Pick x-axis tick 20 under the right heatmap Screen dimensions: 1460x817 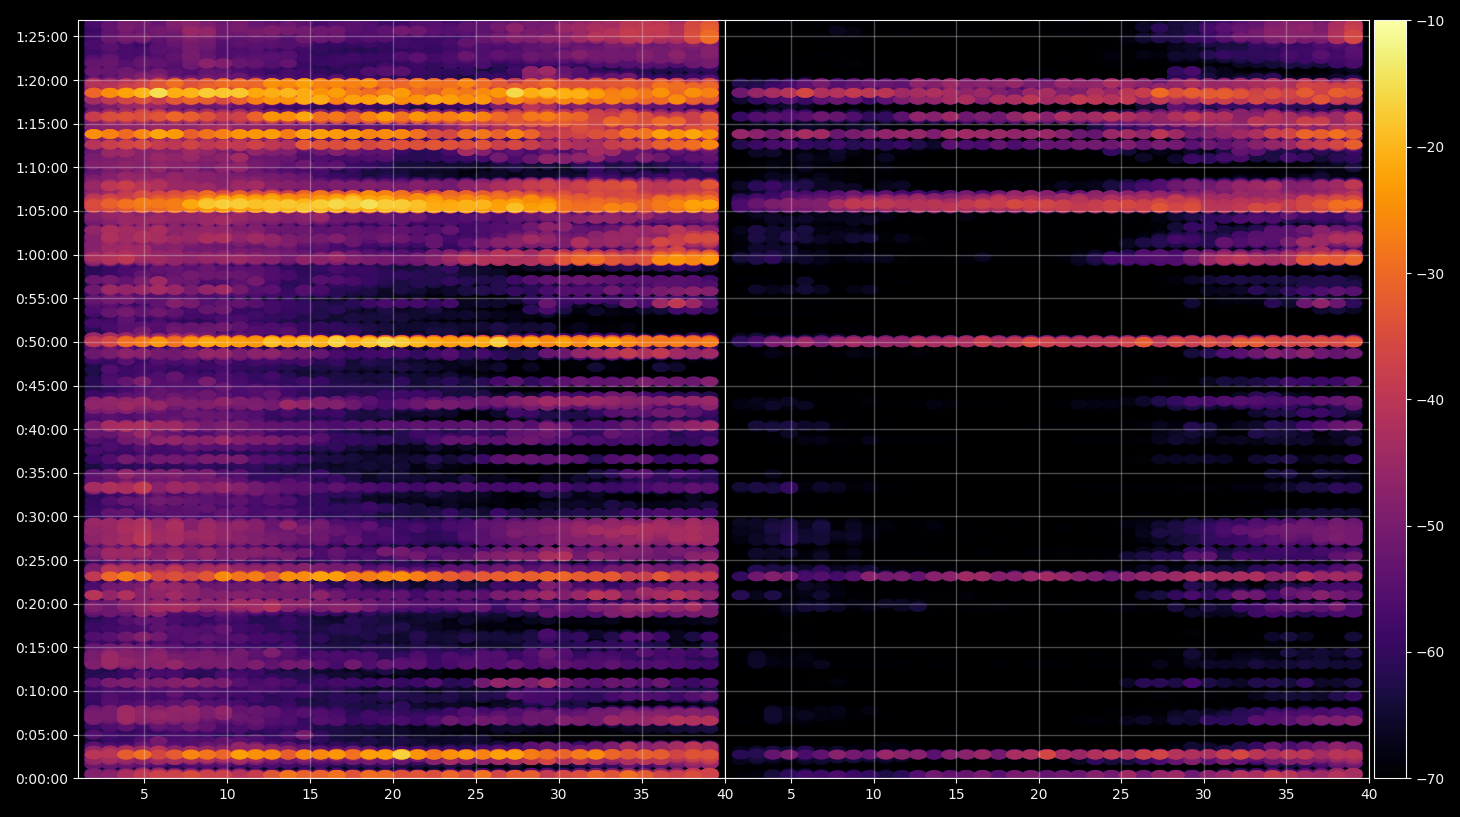(x=1039, y=795)
